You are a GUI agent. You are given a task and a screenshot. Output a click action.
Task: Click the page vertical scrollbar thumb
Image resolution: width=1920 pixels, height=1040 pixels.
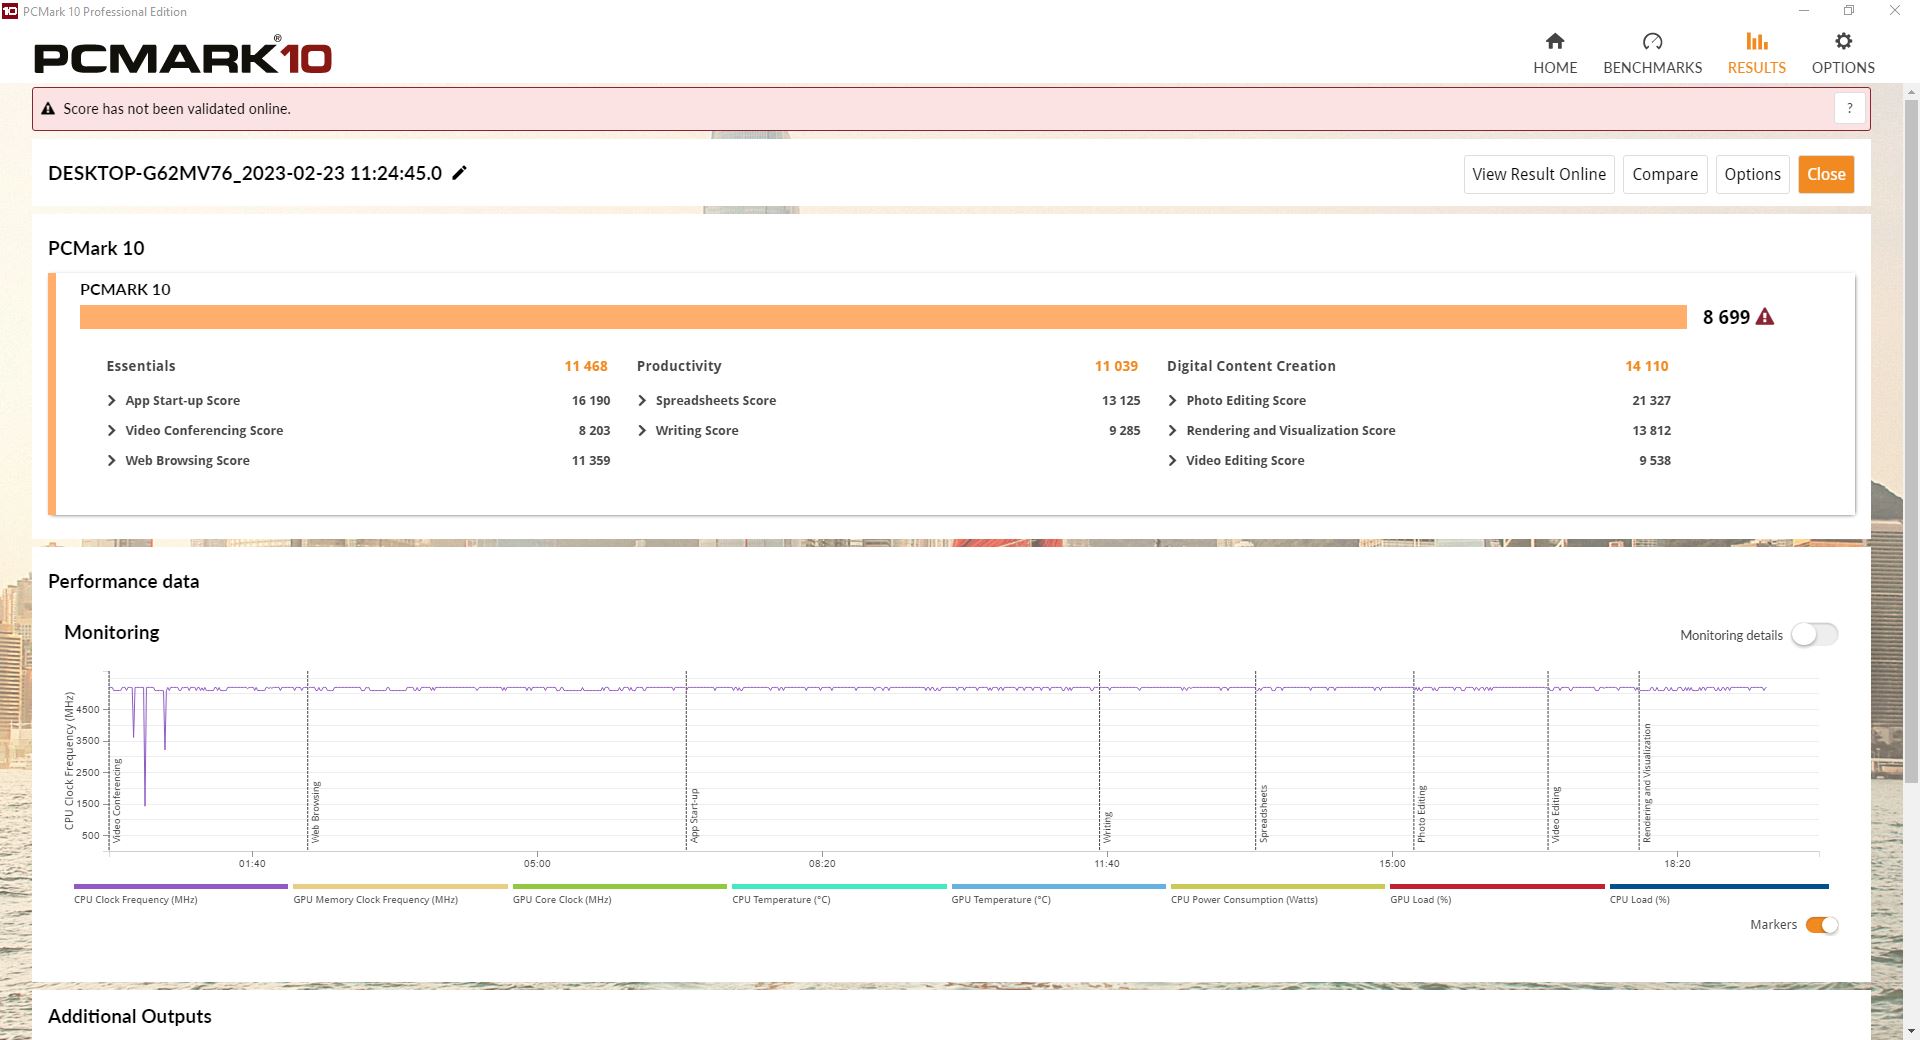coord(1911,440)
